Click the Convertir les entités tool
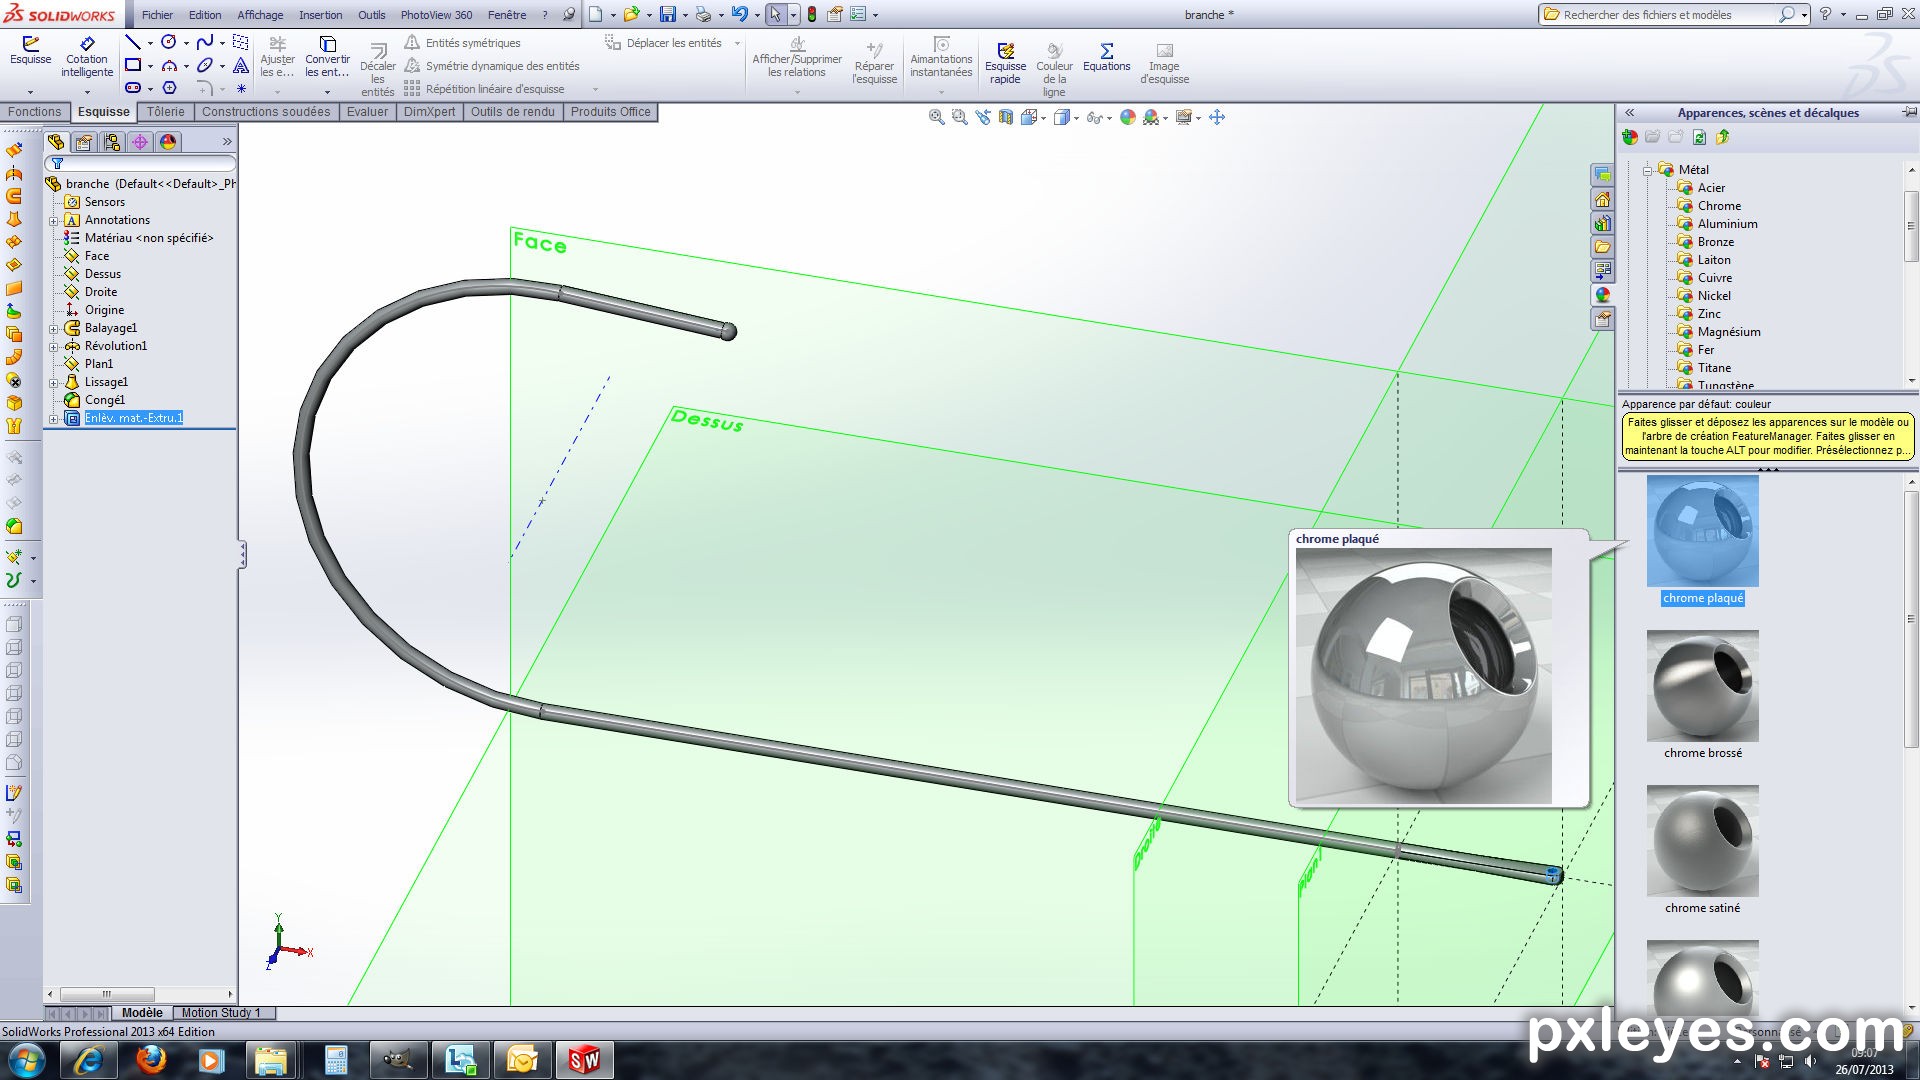1920x1080 pixels. coord(327,57)
